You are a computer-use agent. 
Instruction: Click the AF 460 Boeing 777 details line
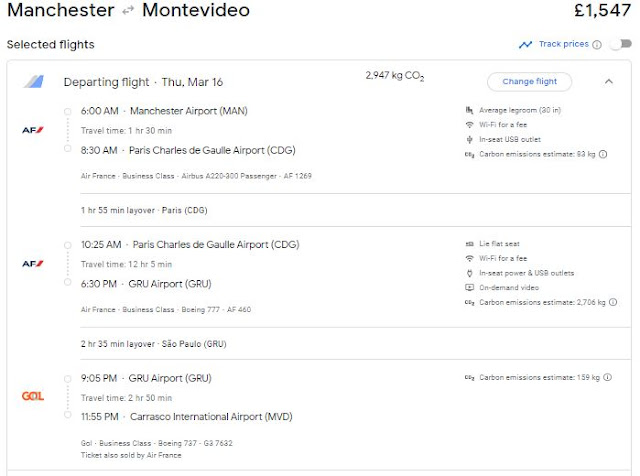pyautogui.click(x=166, y=309)
